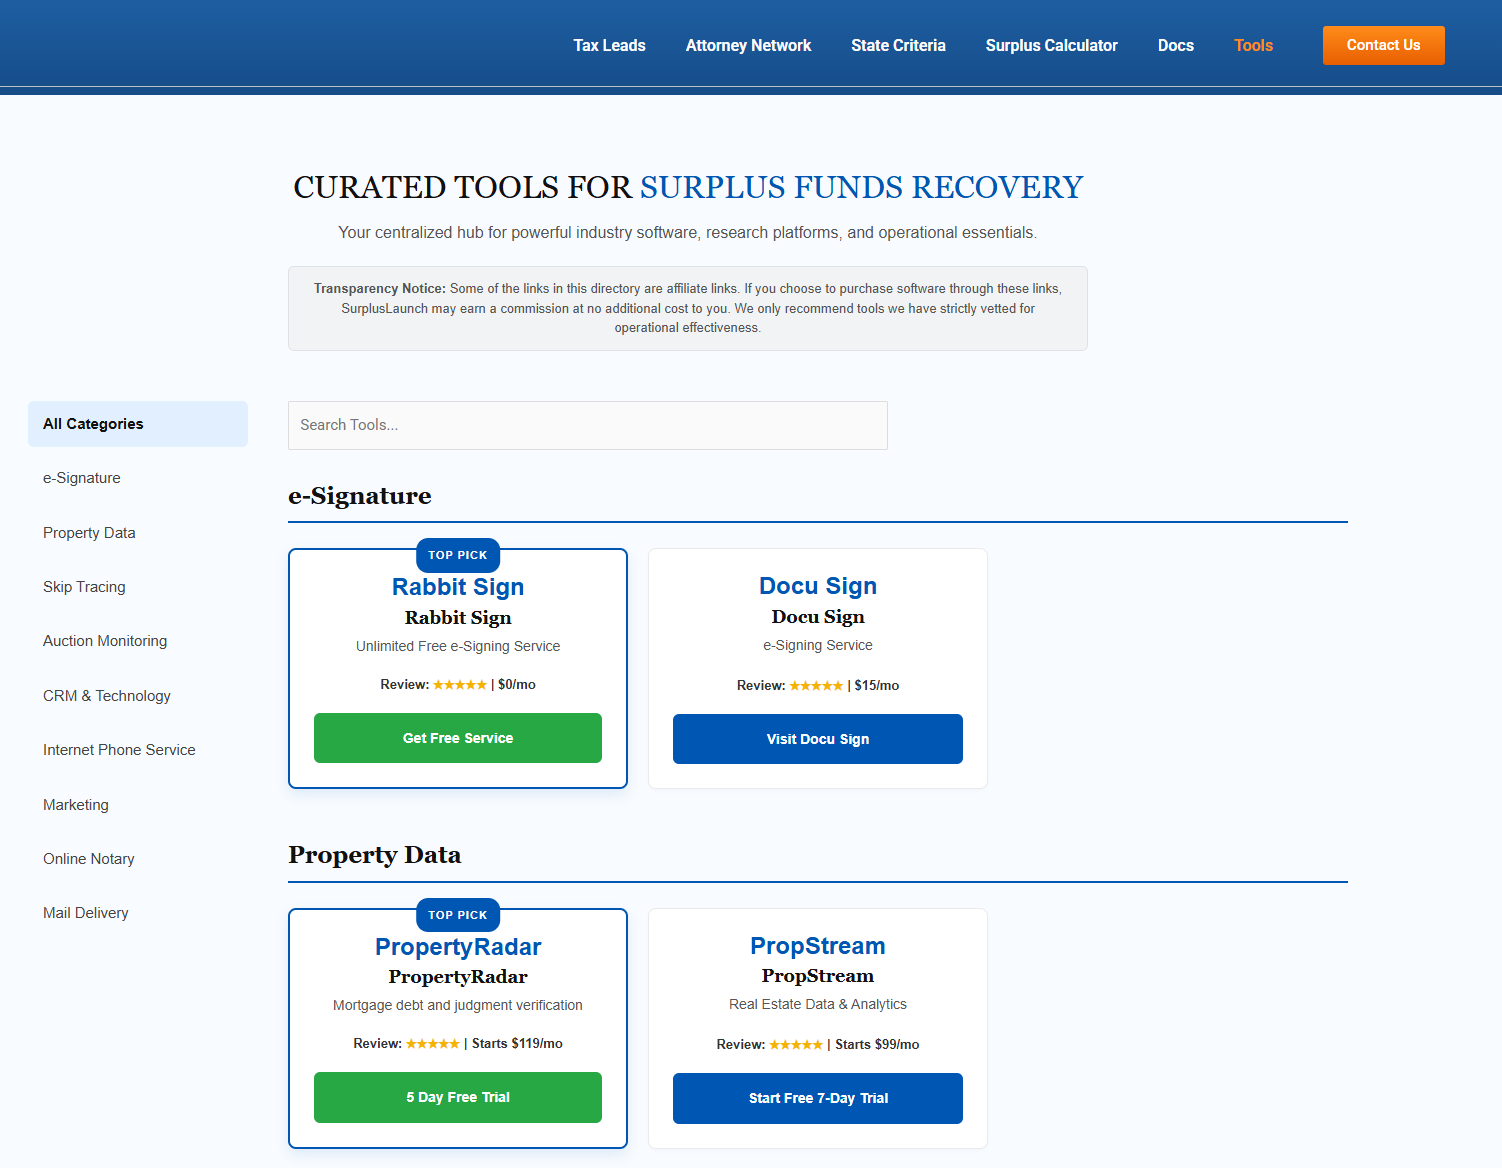Click the TOP PICK badge on Rabbit Sign
The image size is (1502, 1168).
[x=458, y=555]
